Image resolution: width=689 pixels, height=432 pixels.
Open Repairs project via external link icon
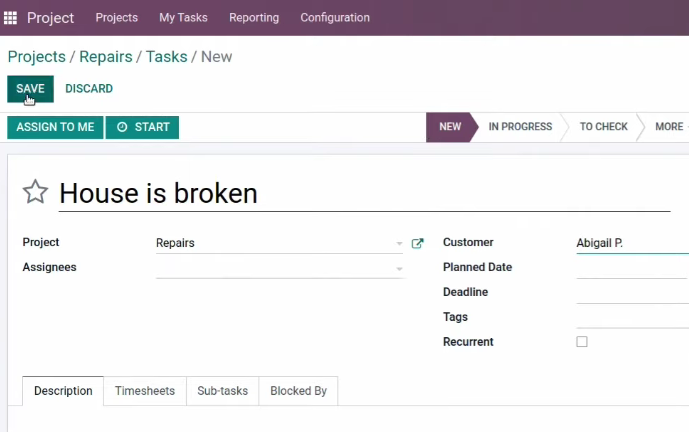pyautogui.click(x=417, y=243)
